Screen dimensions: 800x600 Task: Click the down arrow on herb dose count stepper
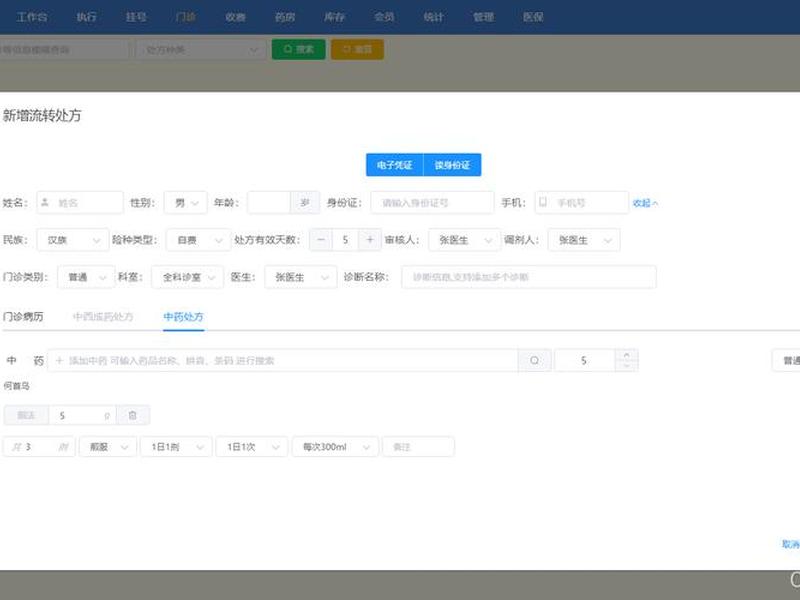coord(627,366)
